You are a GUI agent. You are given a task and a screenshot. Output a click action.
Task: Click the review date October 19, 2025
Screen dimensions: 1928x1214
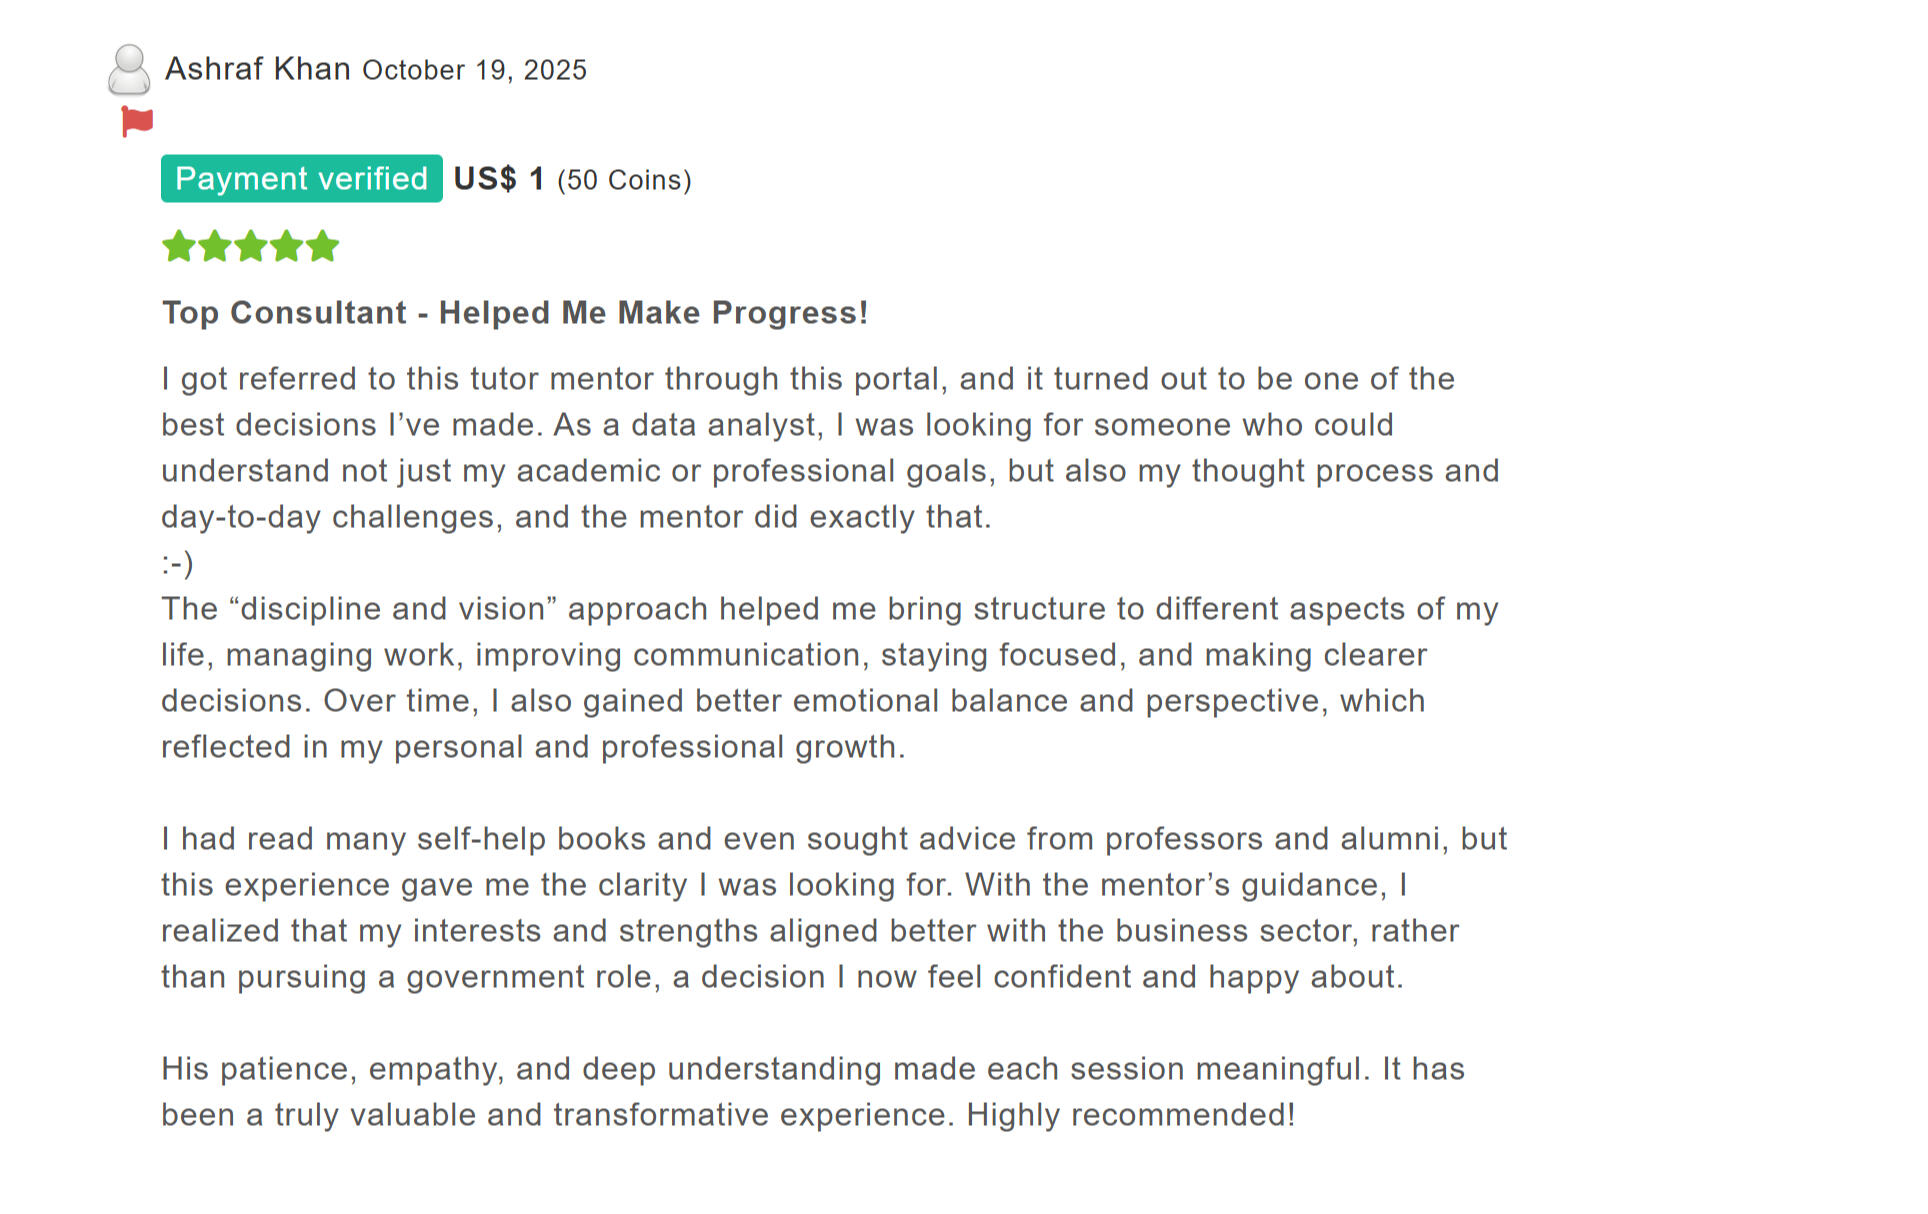(x=474, y=70)
